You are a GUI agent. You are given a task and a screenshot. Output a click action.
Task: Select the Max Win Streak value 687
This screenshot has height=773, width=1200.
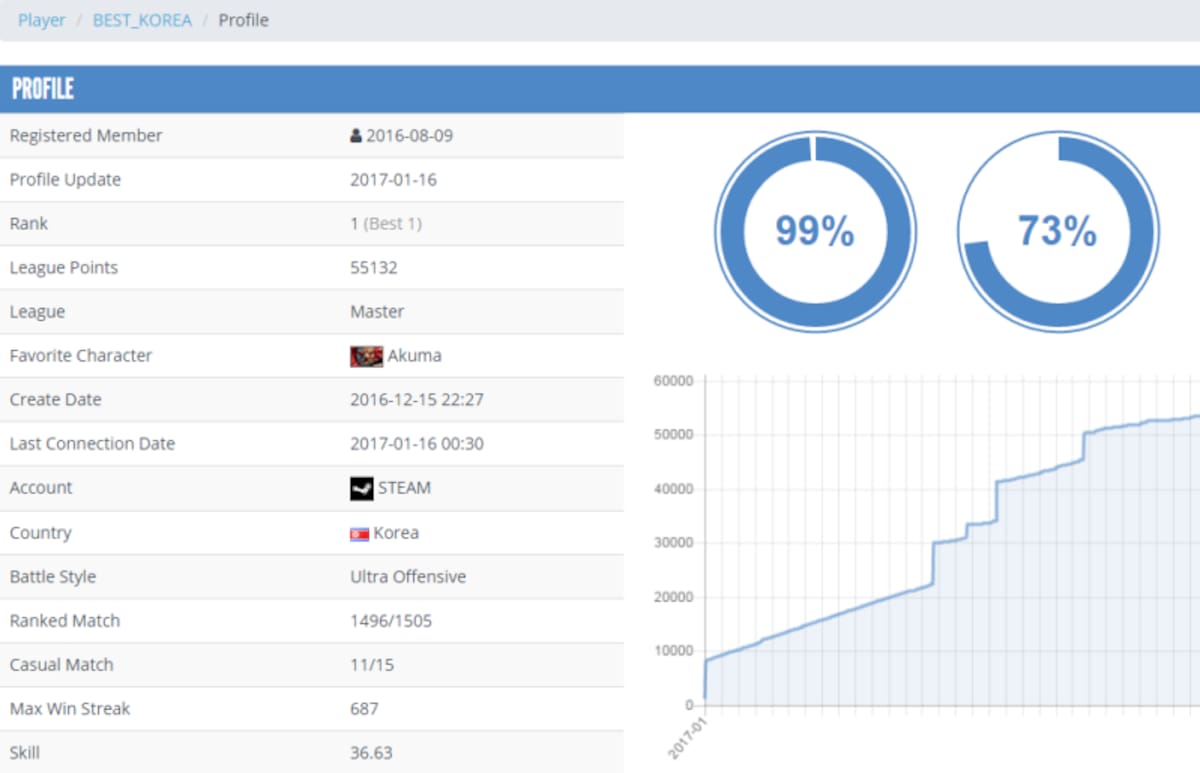click(x=364, y=709)
